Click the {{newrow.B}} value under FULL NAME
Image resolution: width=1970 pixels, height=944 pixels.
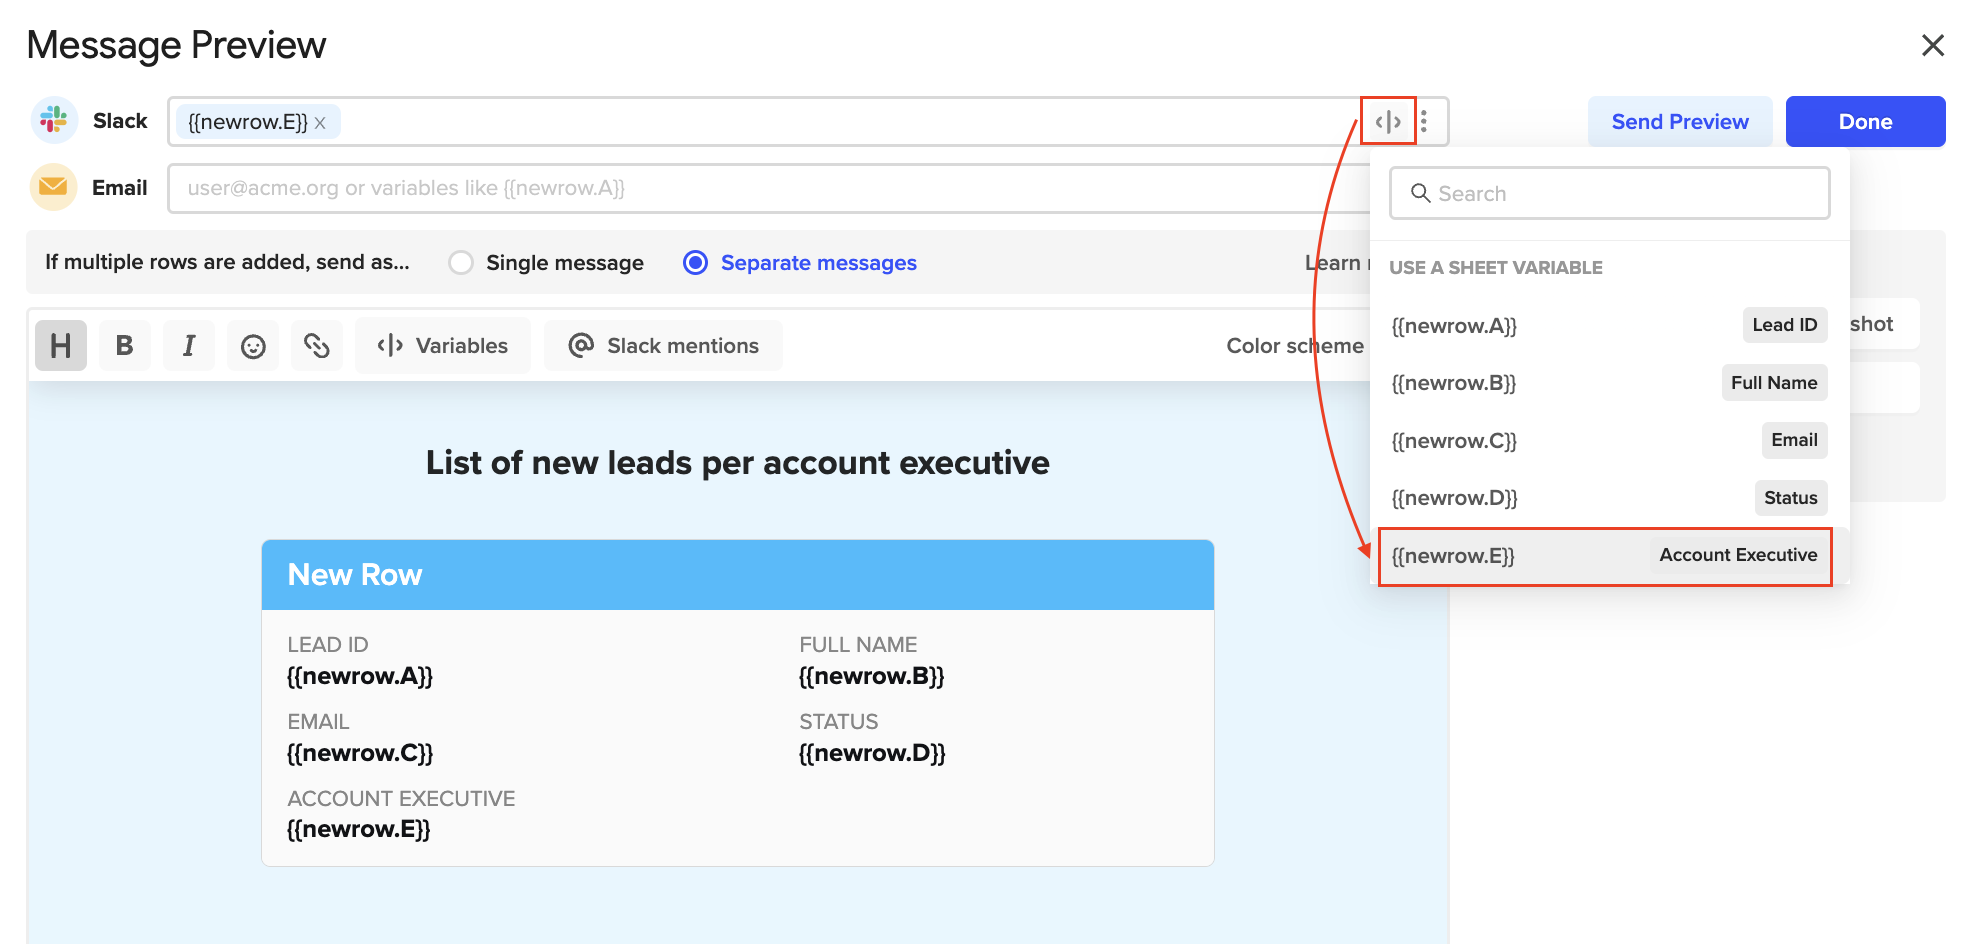point(872,676)
